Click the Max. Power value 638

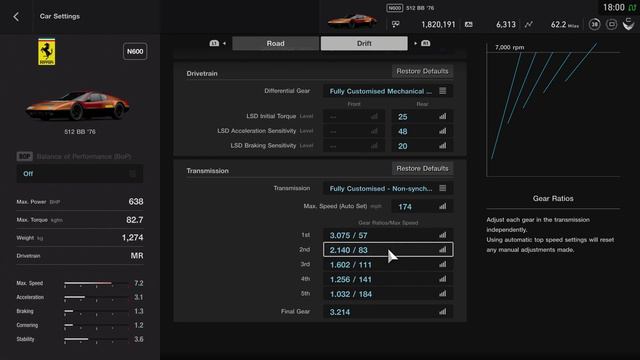coord(136,202)
